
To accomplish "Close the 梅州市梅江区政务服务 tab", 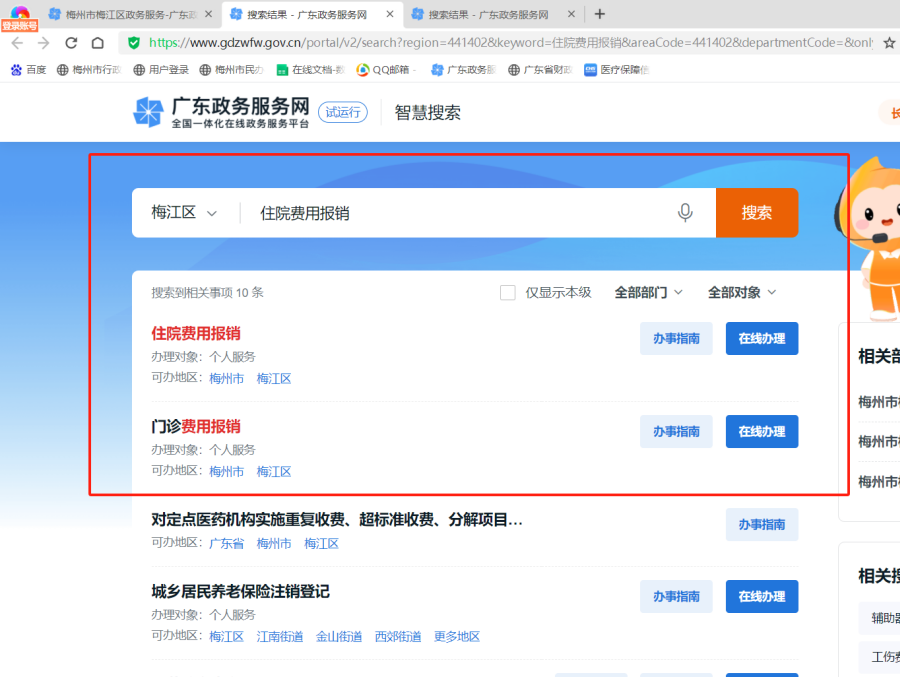I will [x=208, y=14].
